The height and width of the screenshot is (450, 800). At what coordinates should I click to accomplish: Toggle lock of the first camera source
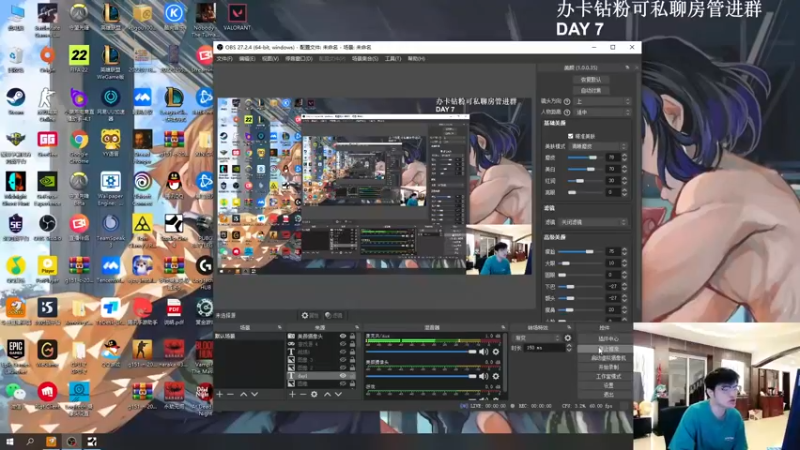(x=352, y=336)
